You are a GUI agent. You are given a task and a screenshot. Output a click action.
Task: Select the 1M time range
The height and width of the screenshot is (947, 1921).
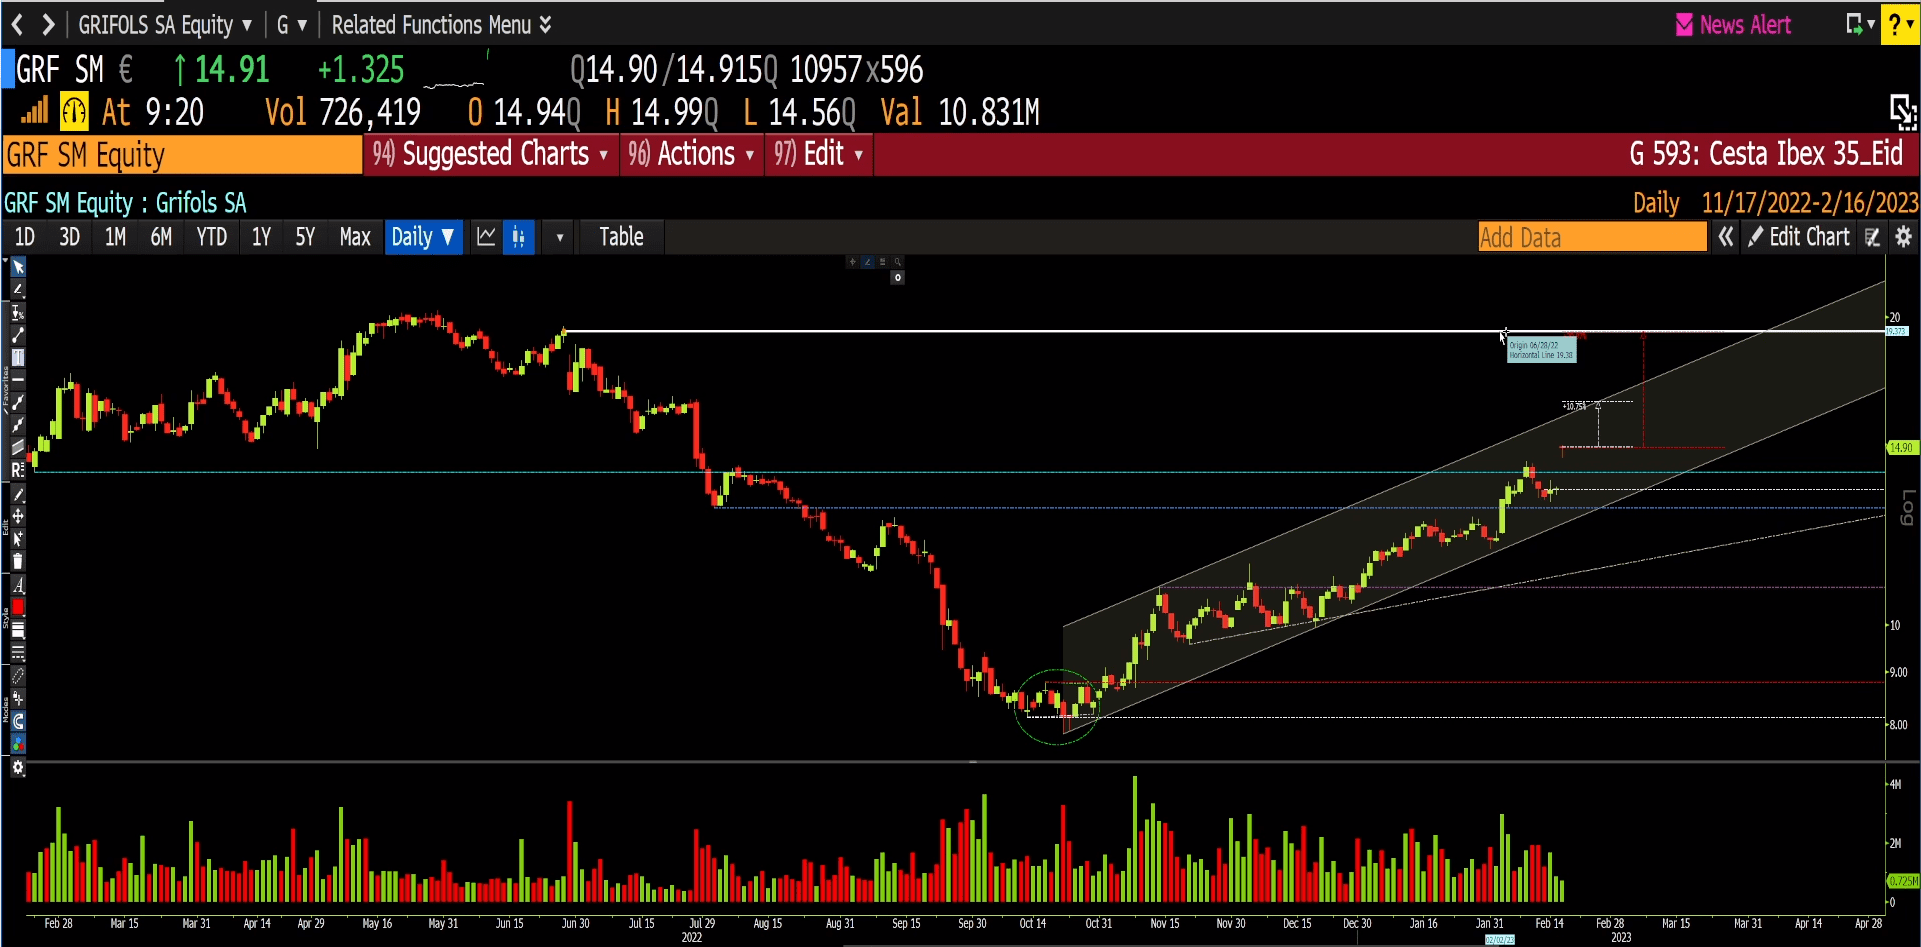(115, 237)
